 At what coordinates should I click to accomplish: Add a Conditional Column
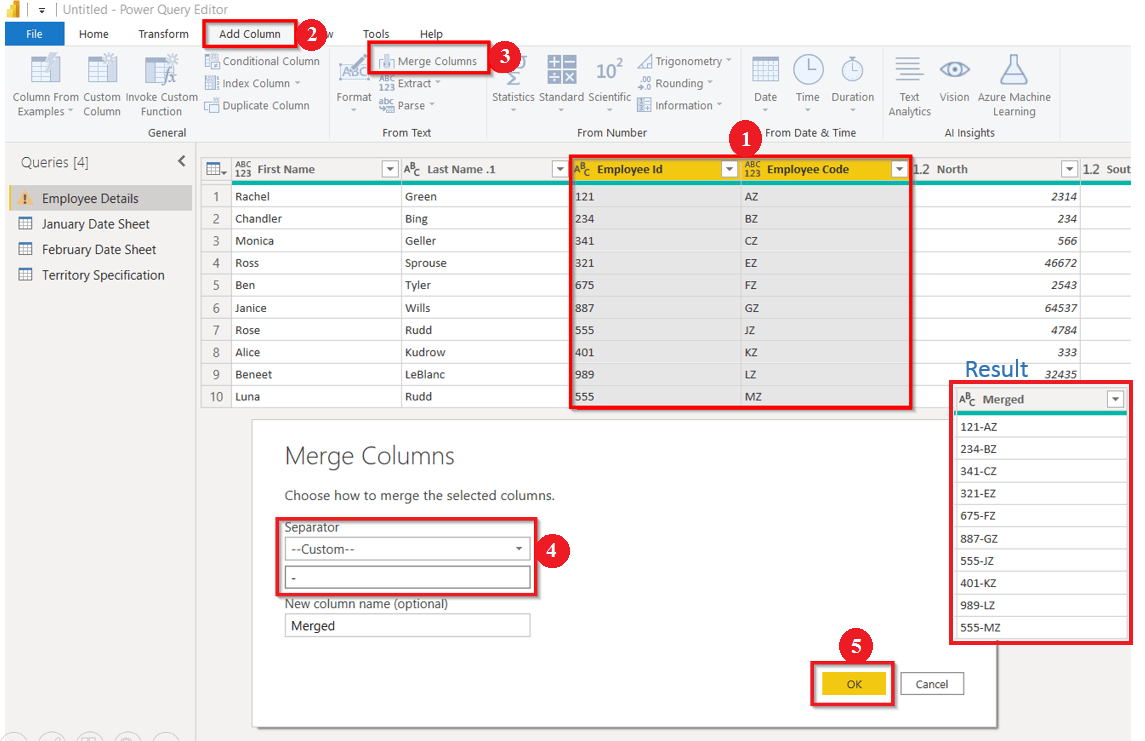[x=263, y=60]
